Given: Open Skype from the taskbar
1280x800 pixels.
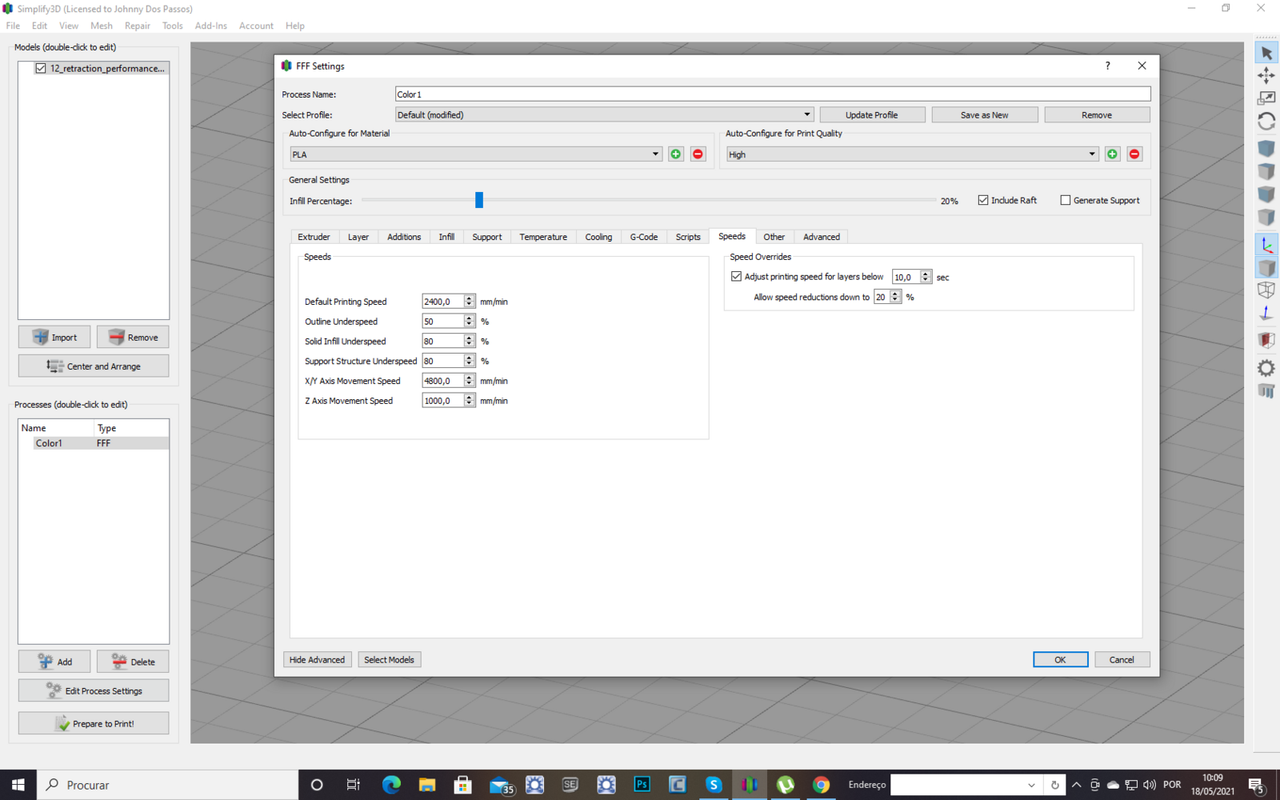Looking at the screenshot, I should 713,785.
